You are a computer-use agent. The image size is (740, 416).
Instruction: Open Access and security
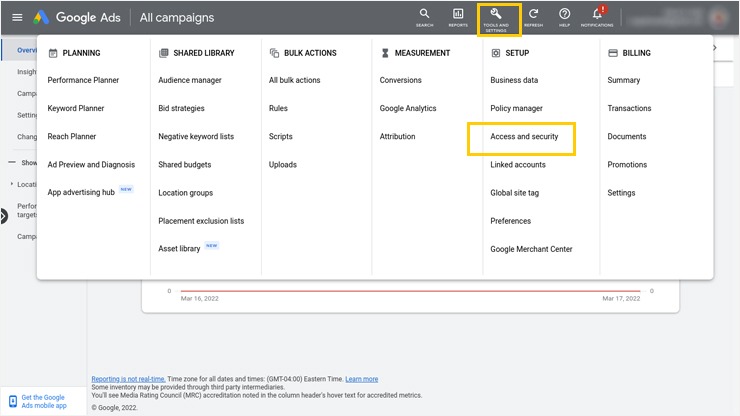point(524,136)
